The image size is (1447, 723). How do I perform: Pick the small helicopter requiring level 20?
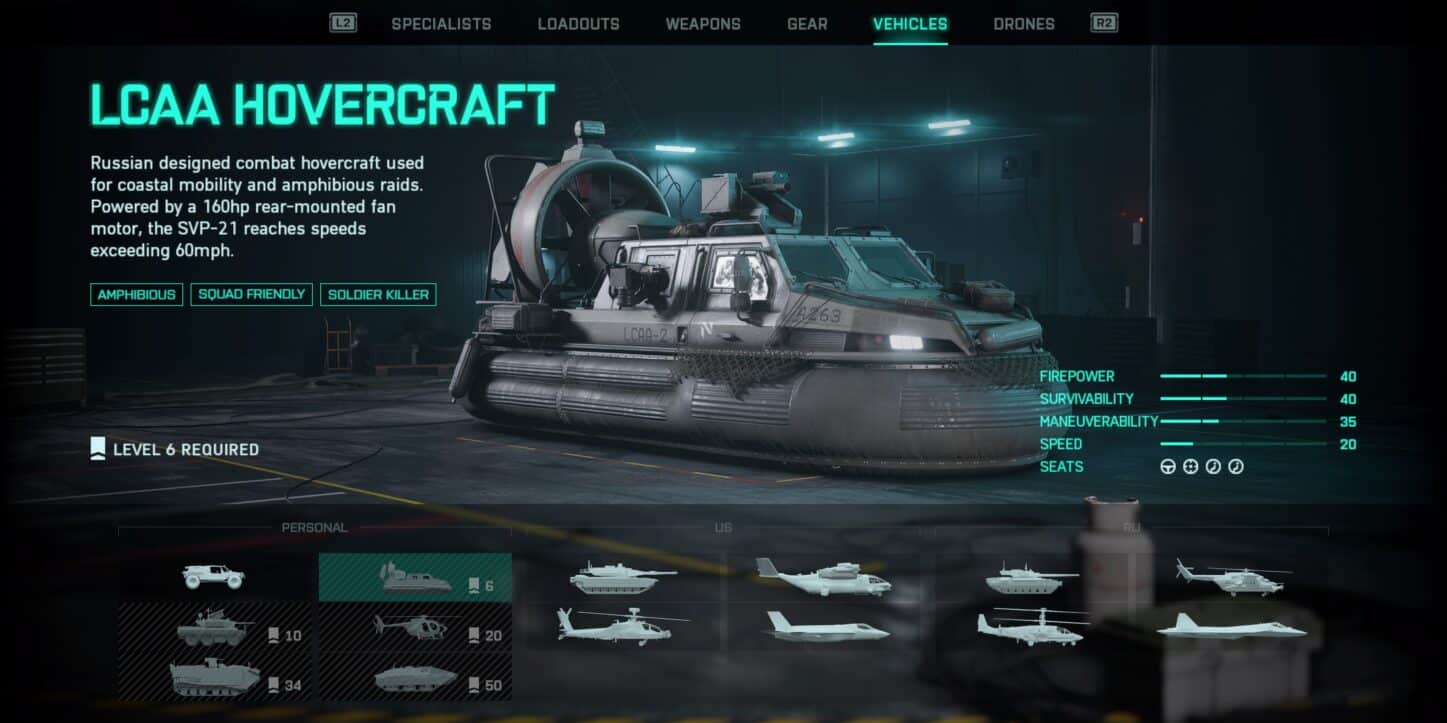[x=415, y=627]
